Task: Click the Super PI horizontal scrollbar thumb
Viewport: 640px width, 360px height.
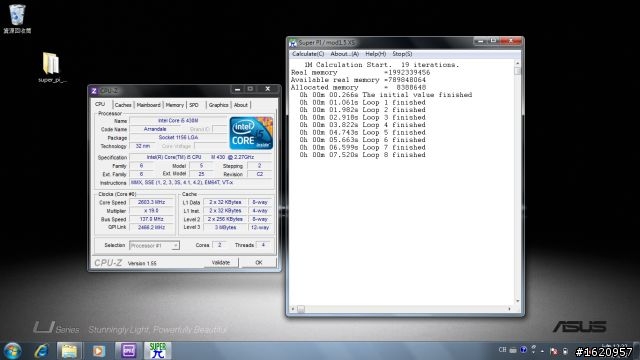Action: tap(301, 309)
